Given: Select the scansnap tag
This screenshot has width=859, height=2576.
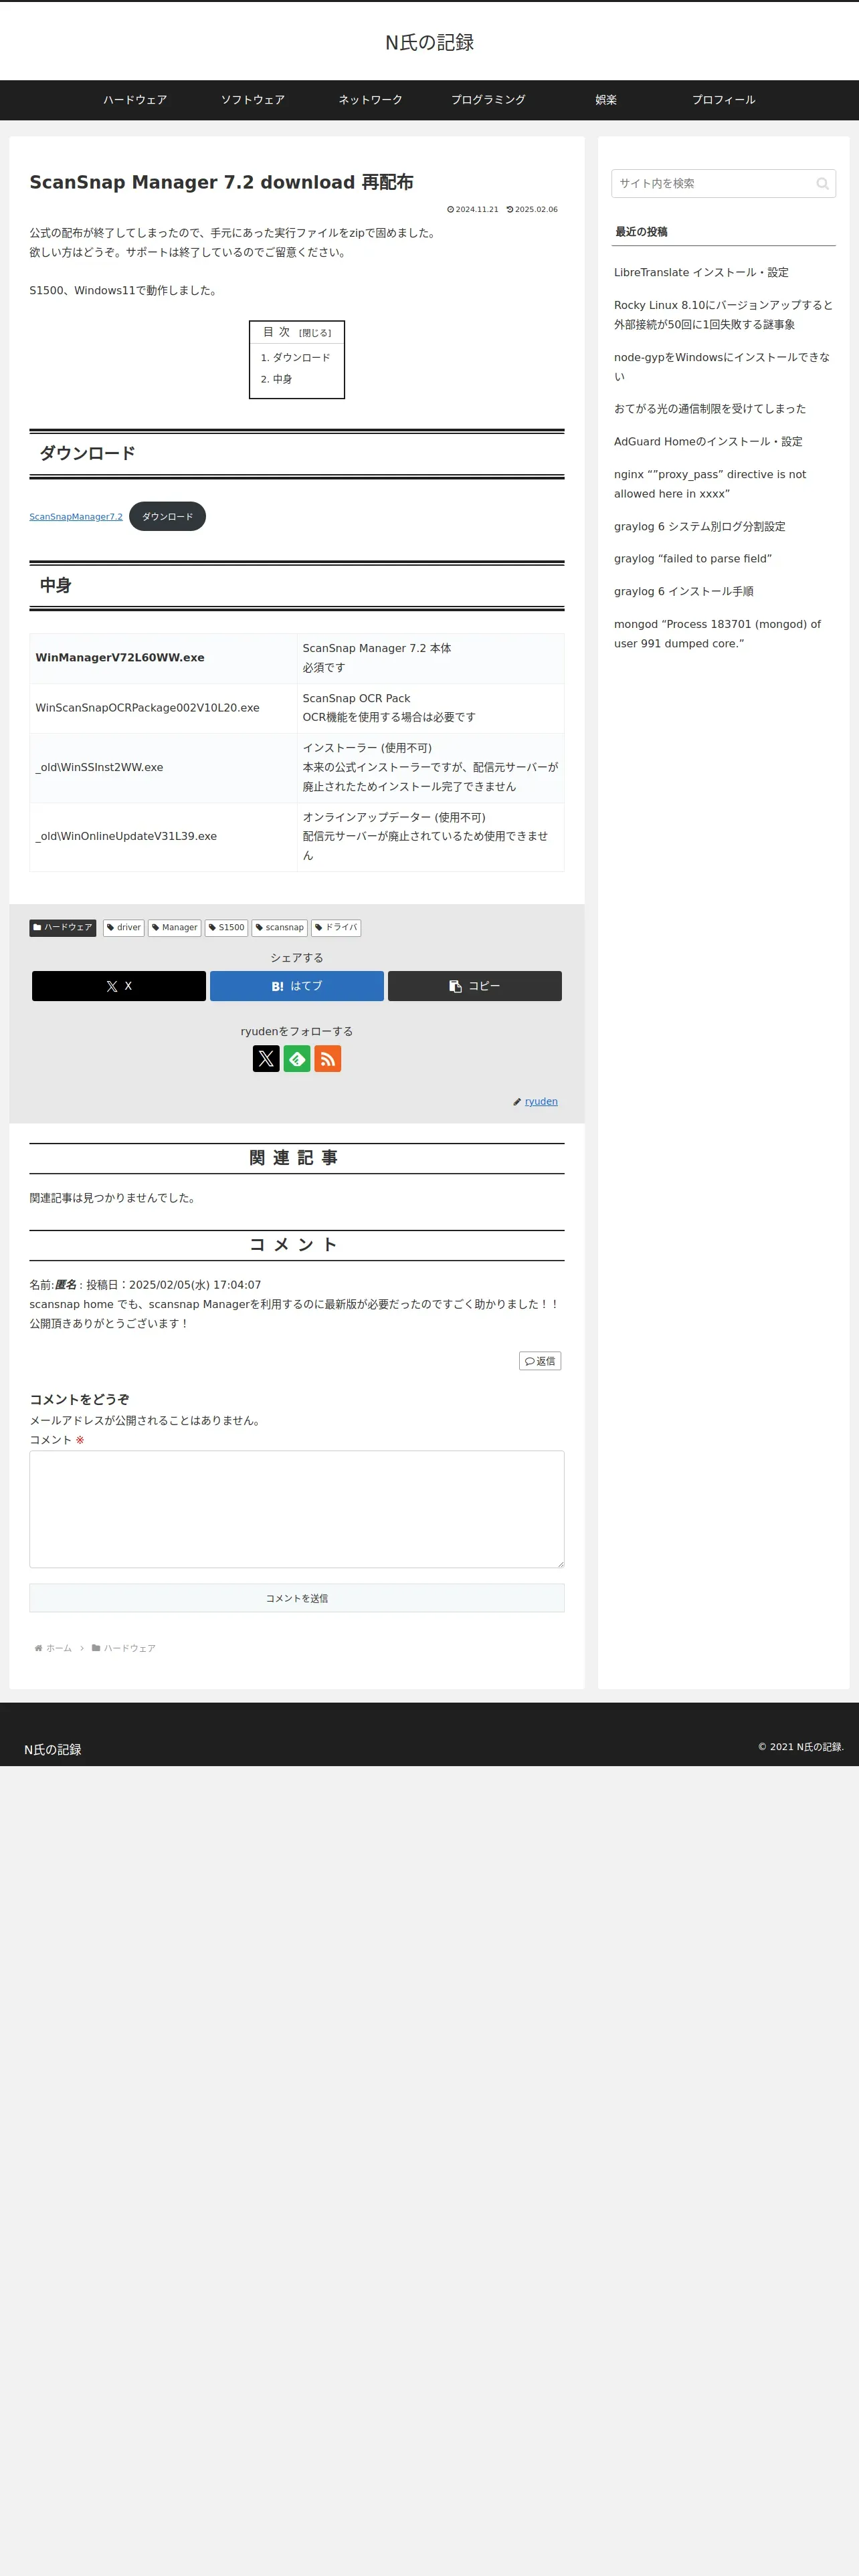Looking at the screenshot, I should click(x=280, y=928).
